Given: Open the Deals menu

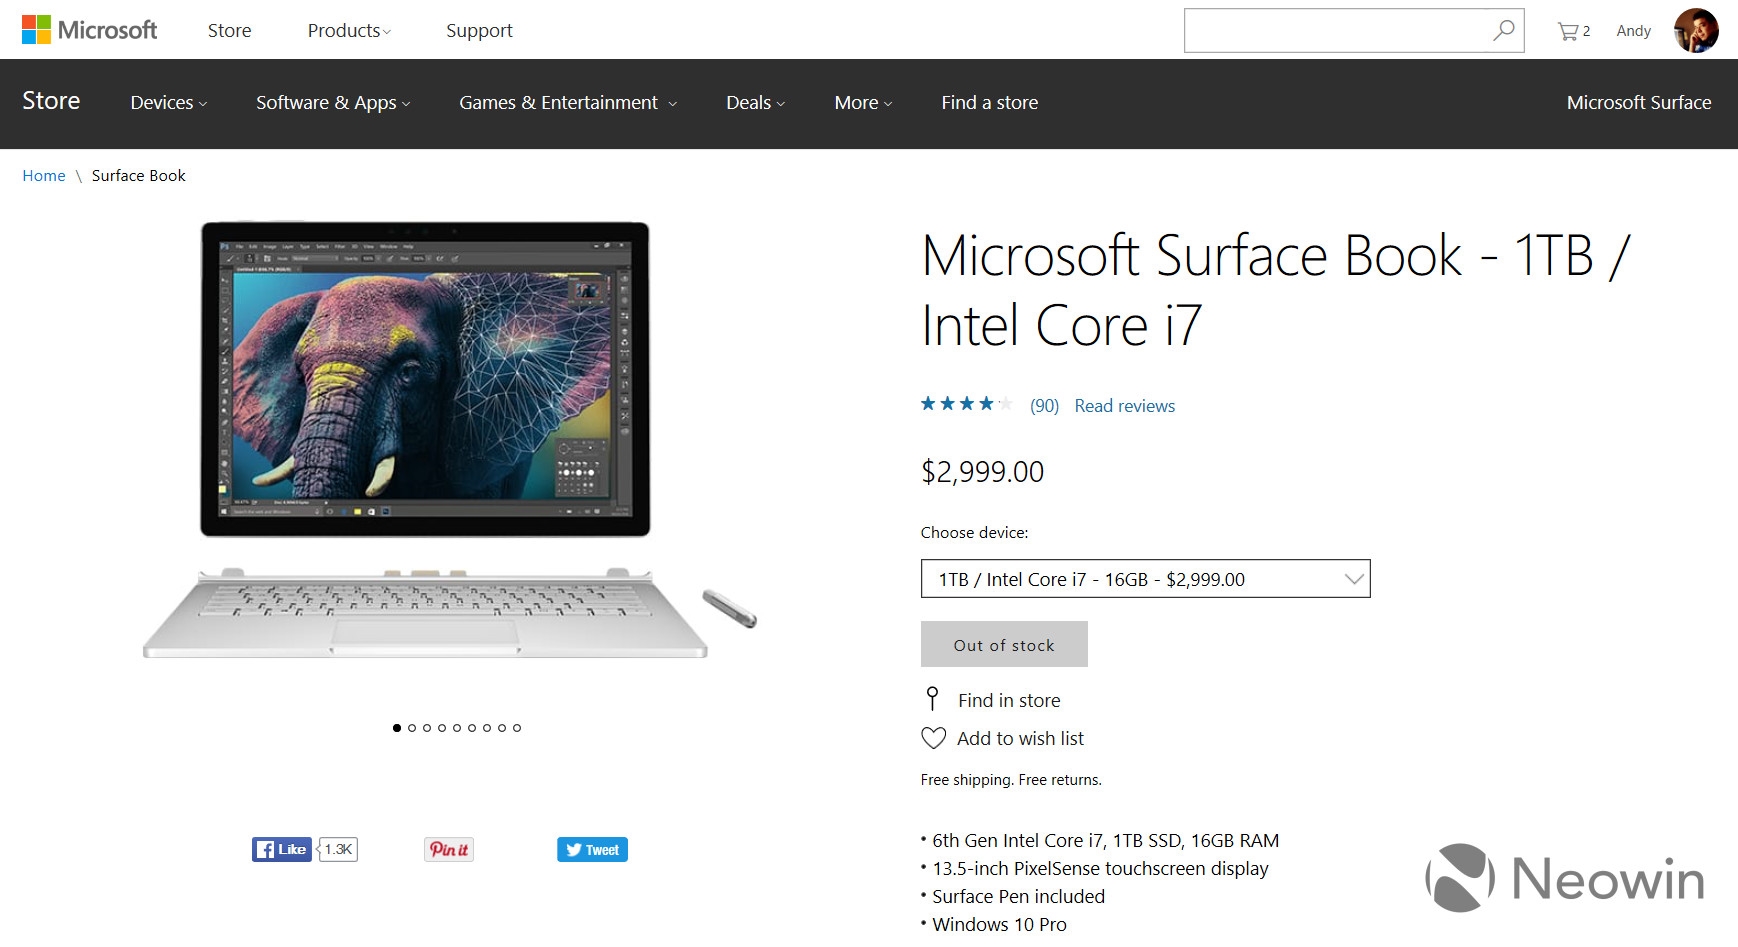Looking at the screenshot, I should pos(755,103).
